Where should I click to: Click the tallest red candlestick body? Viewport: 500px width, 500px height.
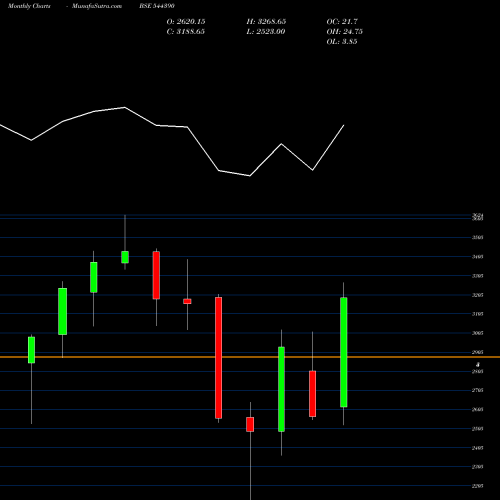219,358
